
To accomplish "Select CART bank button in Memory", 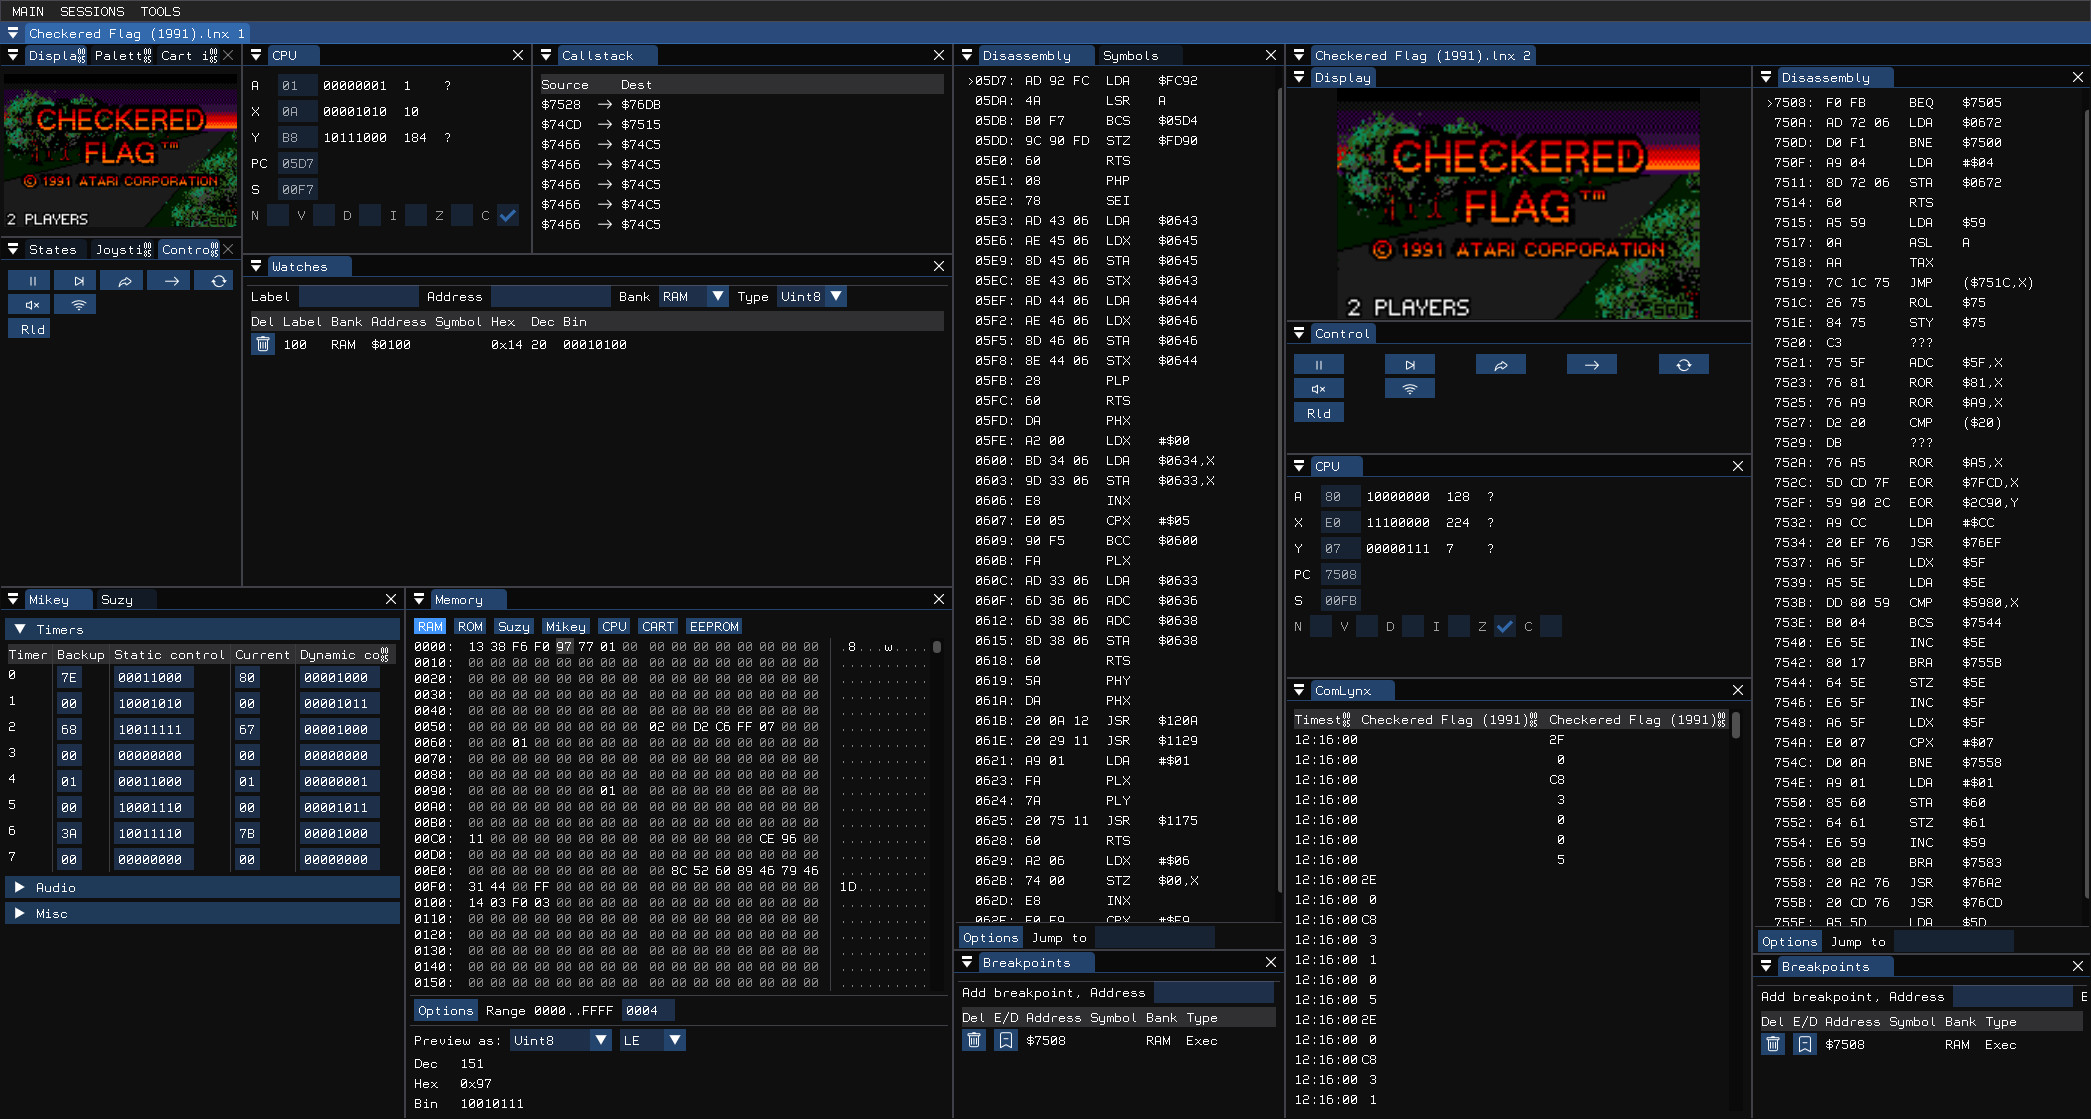I will coord(658,626).
